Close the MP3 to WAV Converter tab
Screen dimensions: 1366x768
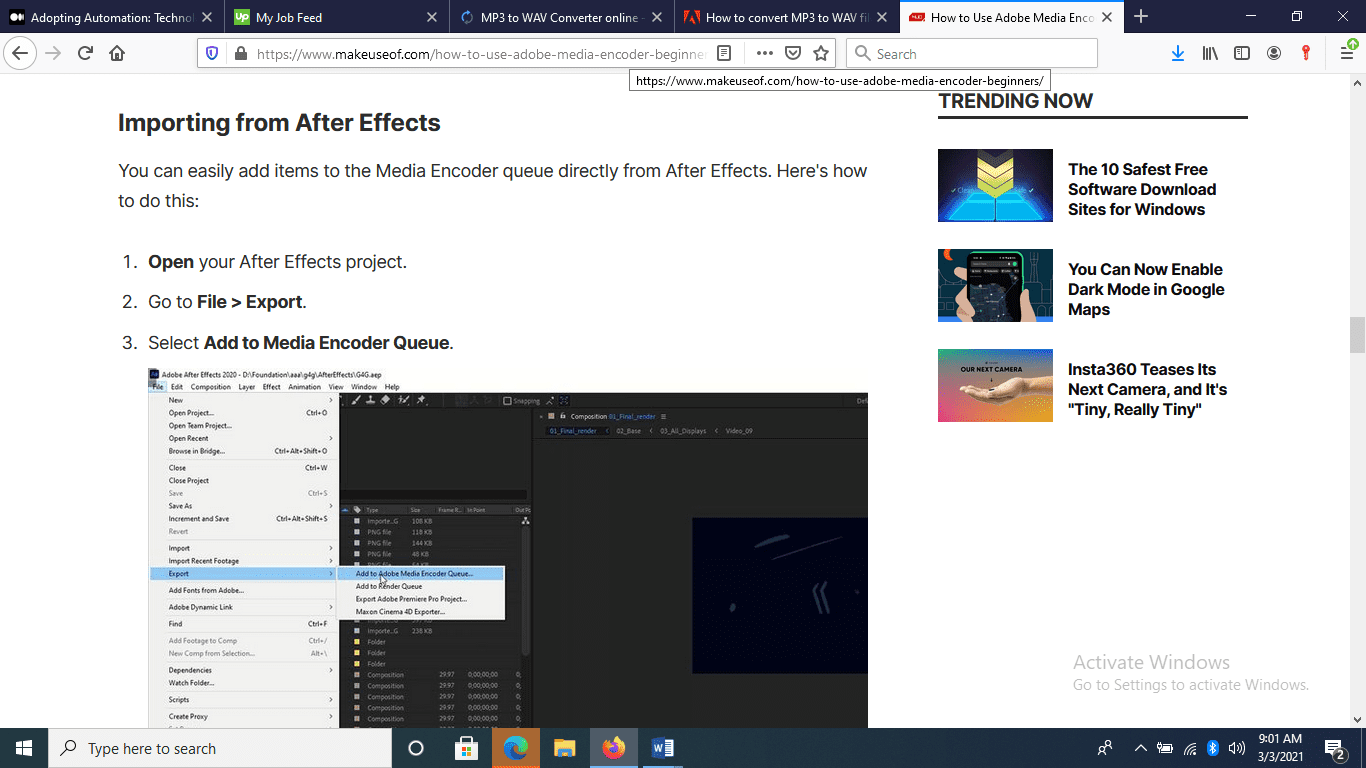(x=656, y=17)
